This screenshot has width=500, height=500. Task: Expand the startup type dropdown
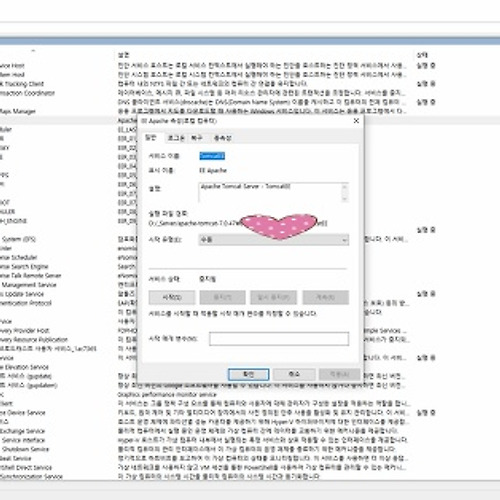[x=274, y=240]
